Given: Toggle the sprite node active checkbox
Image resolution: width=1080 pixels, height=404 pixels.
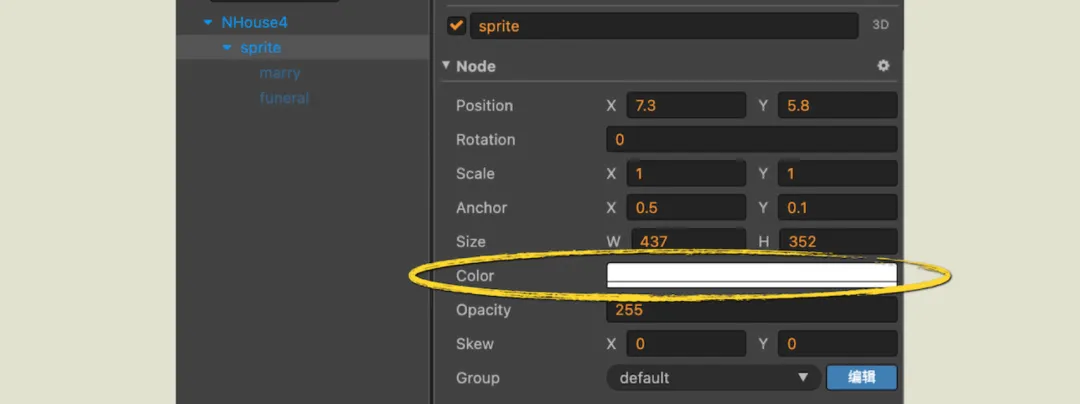Looking at the screenshot, I should 457,26.
